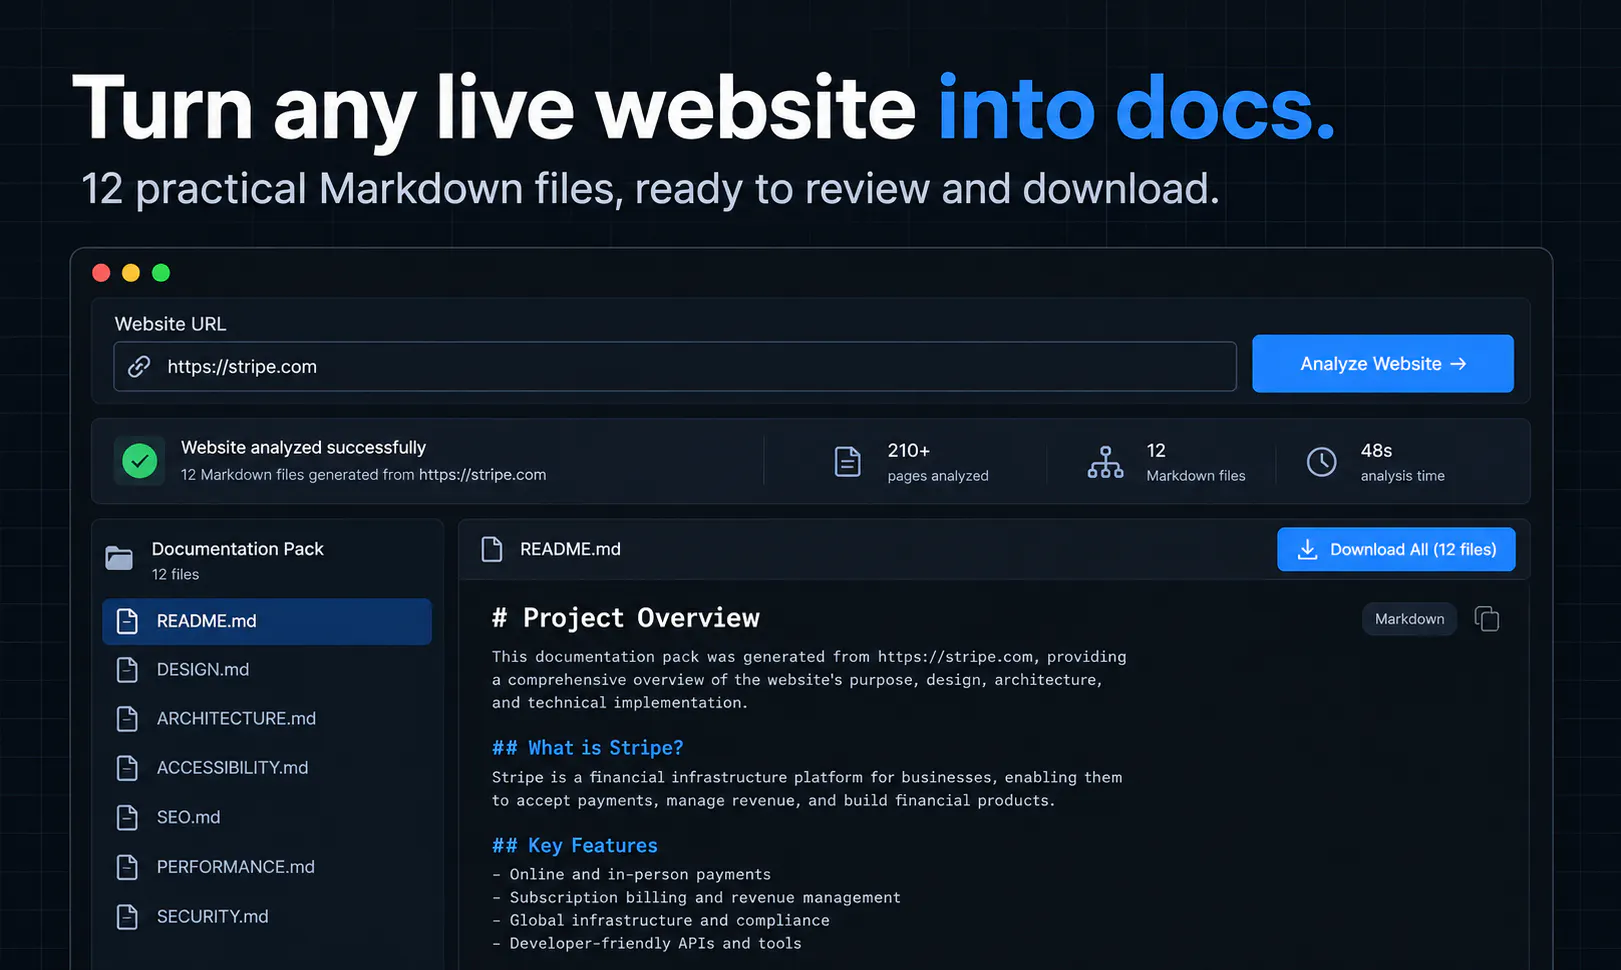
Task: Click 'Website analyzed successfully' status text
Action: (303, 448)
